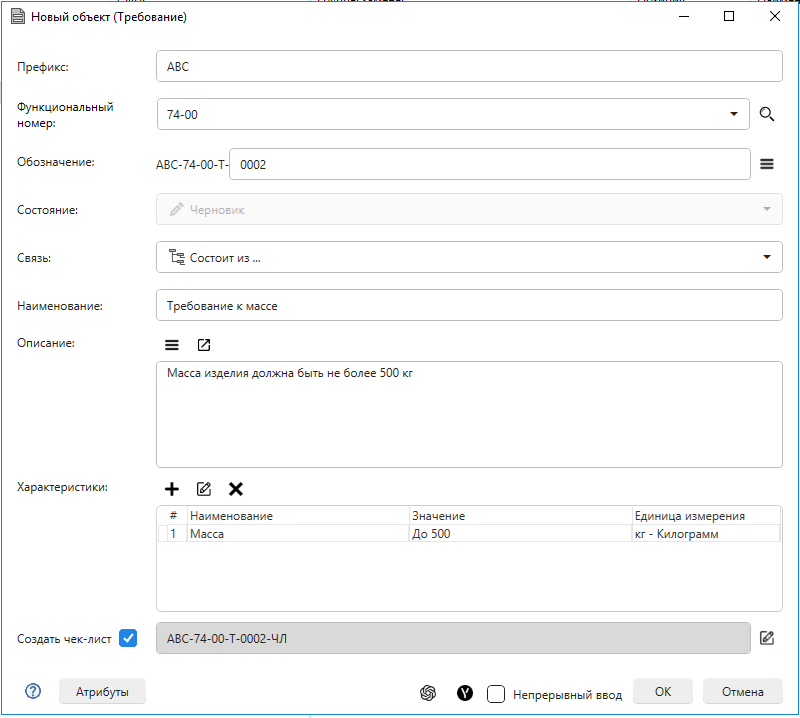Expand the Функциональный номер dropdown
Screen dimensions: 800x718
(x=733, y=114)
